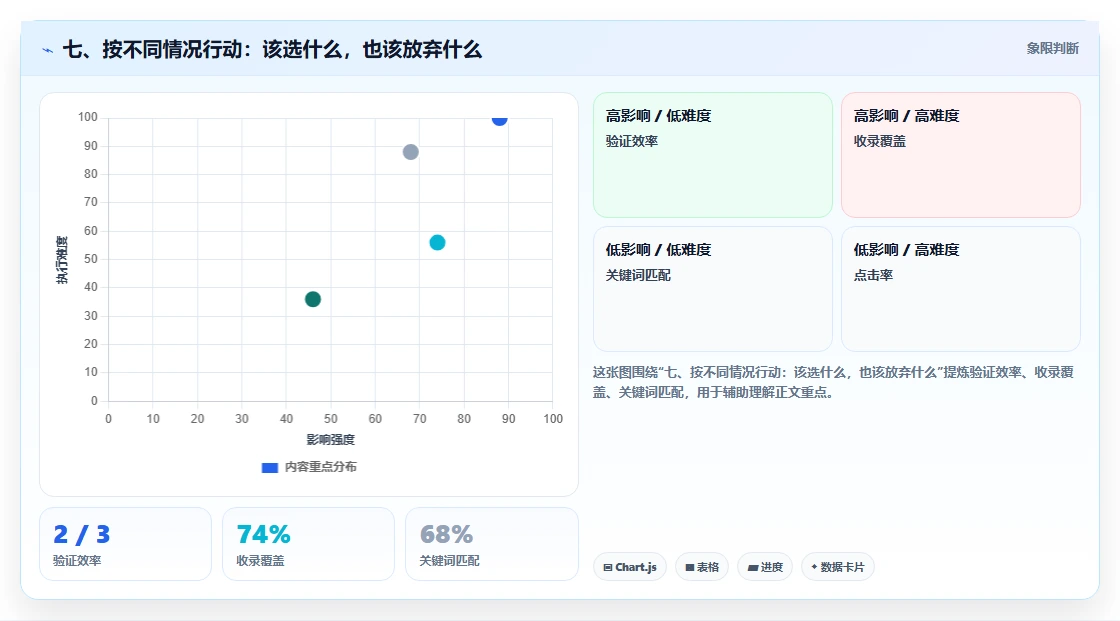Image resolution: width=1120 pixels, height=621 pixels.
Task: Click the 表格 tag
Action: [x=702, y=567]
